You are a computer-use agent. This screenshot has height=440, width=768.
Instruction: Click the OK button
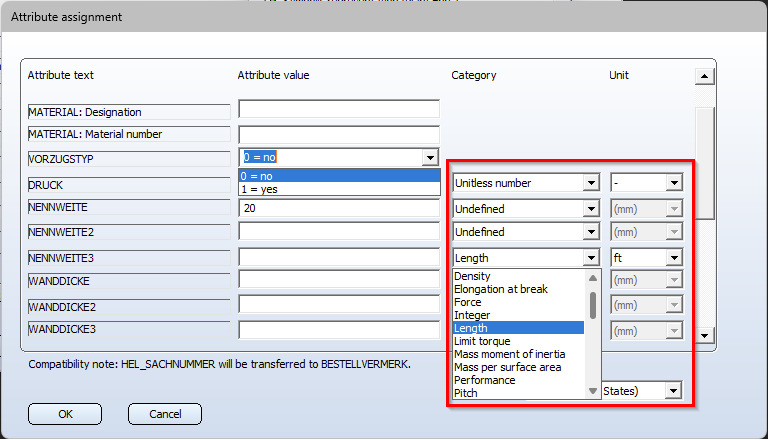pos(65,414)
